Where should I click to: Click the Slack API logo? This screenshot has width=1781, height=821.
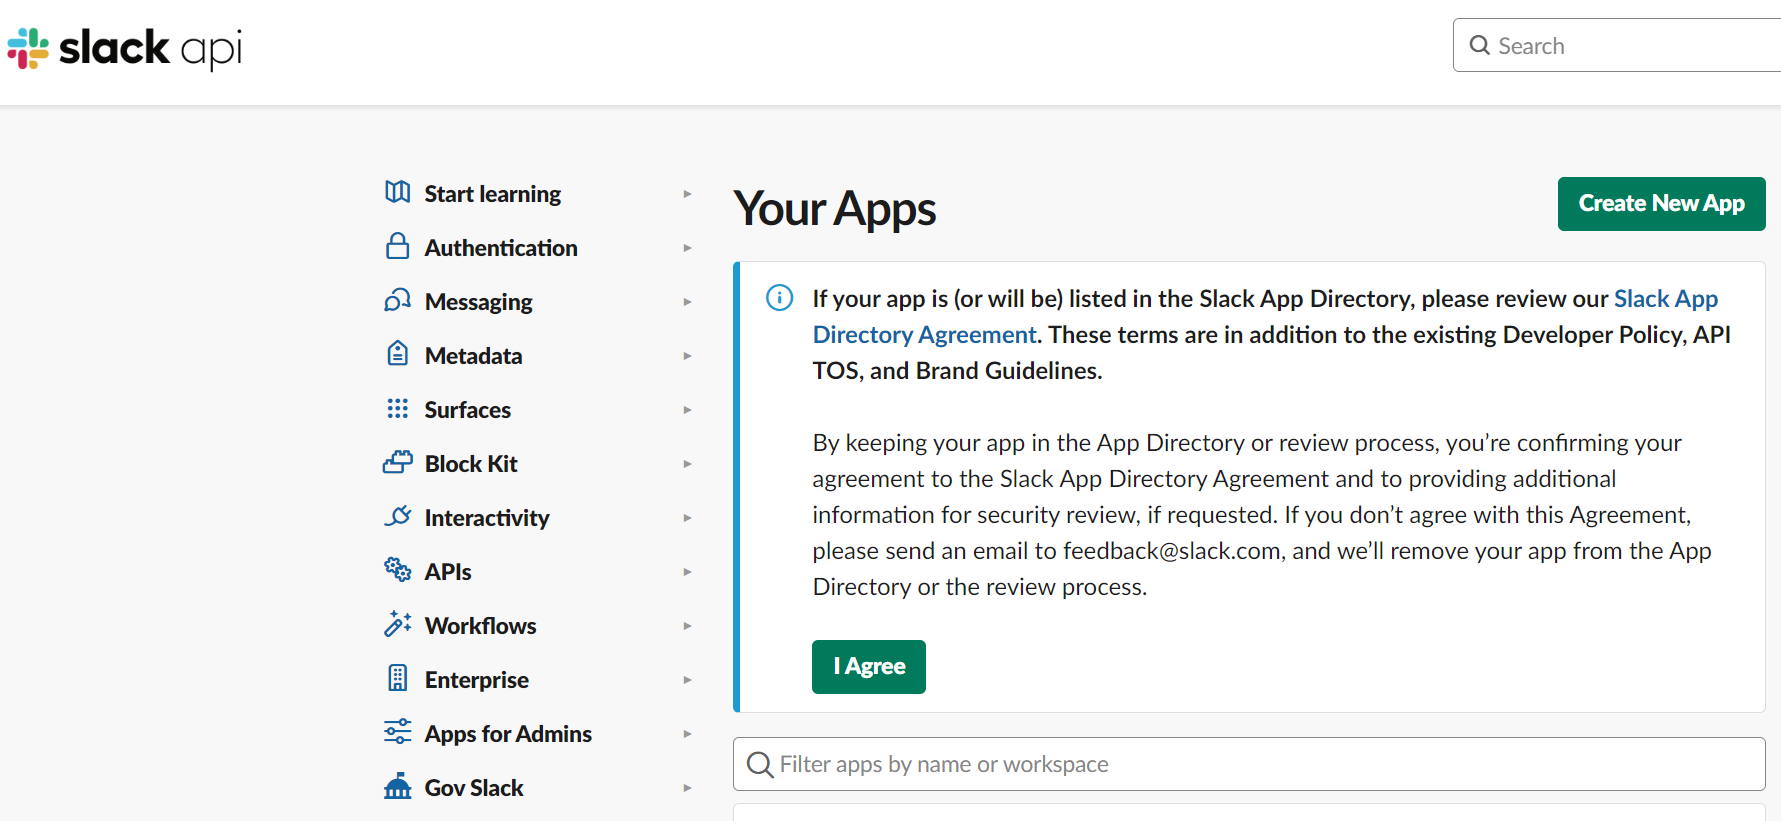[125, 48]
